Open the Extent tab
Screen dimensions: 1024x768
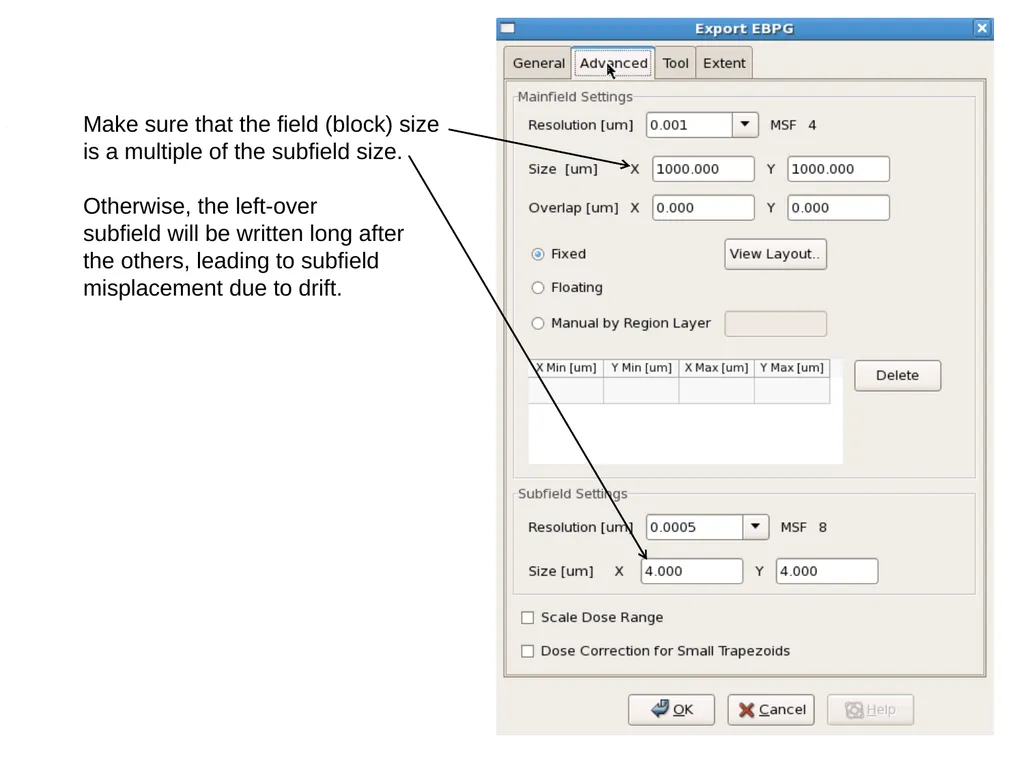tap(724, 63)
